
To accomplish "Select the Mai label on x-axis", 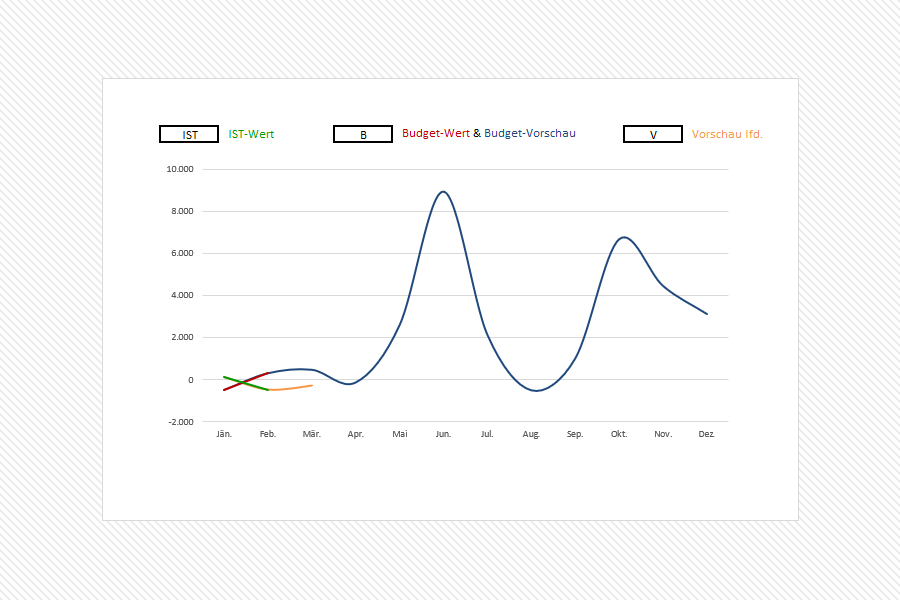I will coord(400,434).
